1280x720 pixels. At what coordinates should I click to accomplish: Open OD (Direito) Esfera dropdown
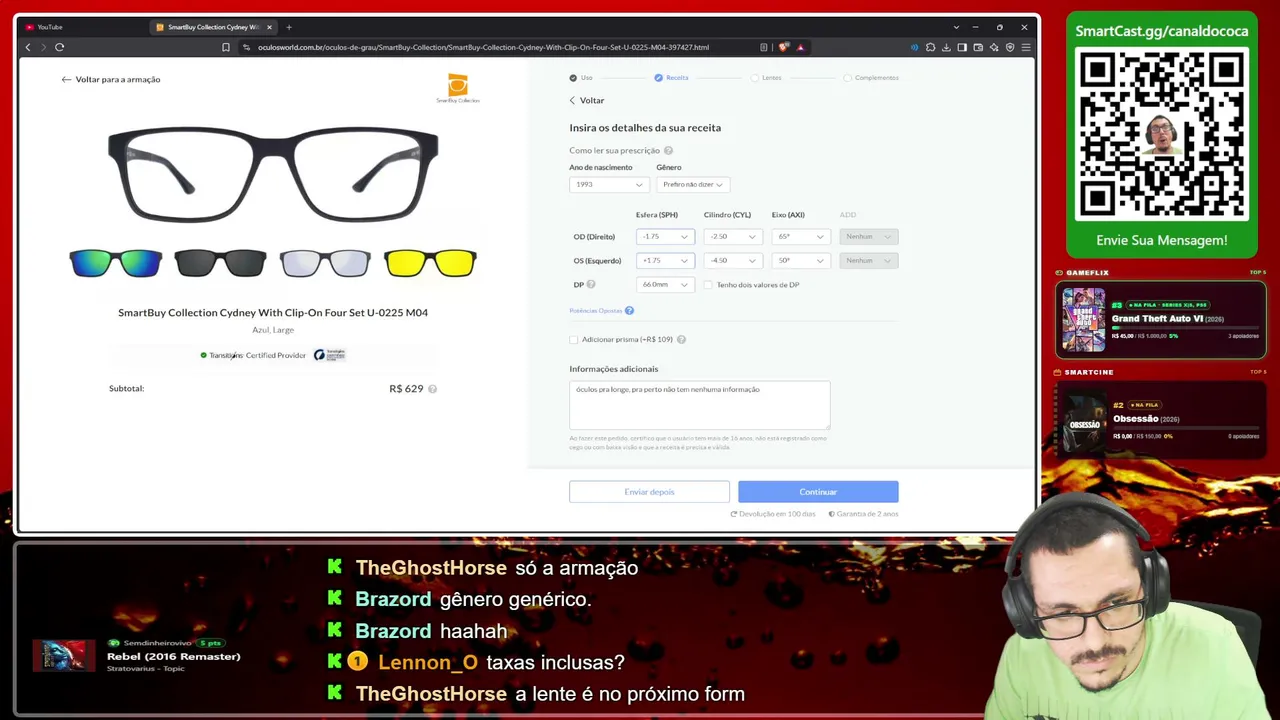(x=665, y=237)
